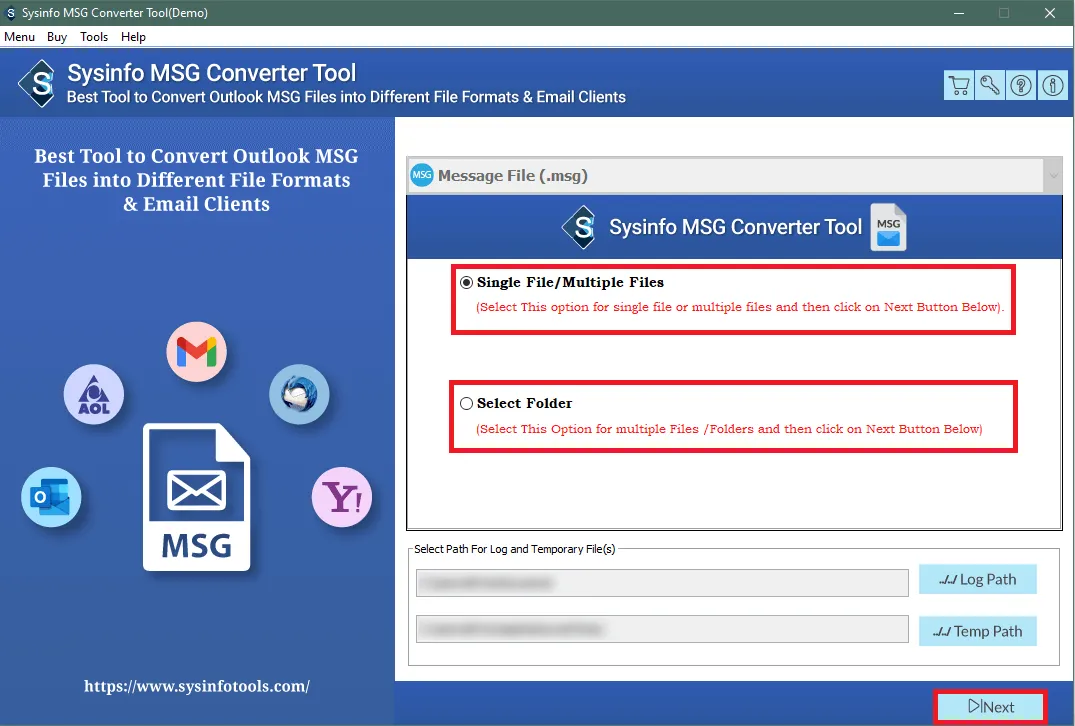Click the AOL icon on left panel
The height and width of the screenshot is (726, 1075).
[94, 394]
